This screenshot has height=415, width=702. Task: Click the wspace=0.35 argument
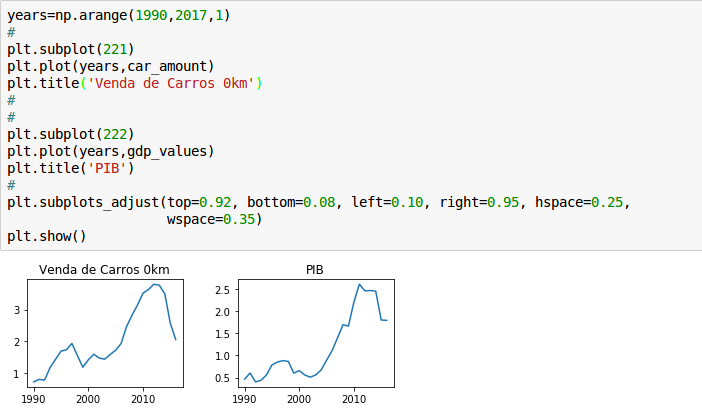pyautogui.click(x=211, y=219)
